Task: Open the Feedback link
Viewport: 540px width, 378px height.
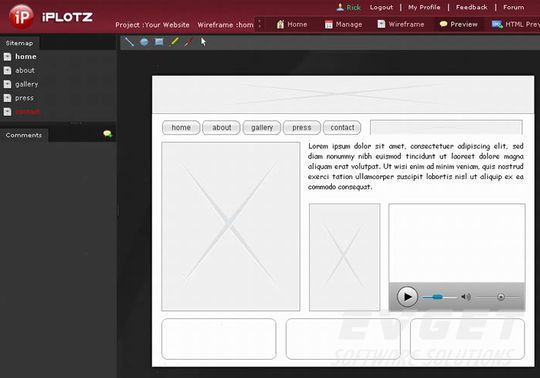Action: click(471, 7)
